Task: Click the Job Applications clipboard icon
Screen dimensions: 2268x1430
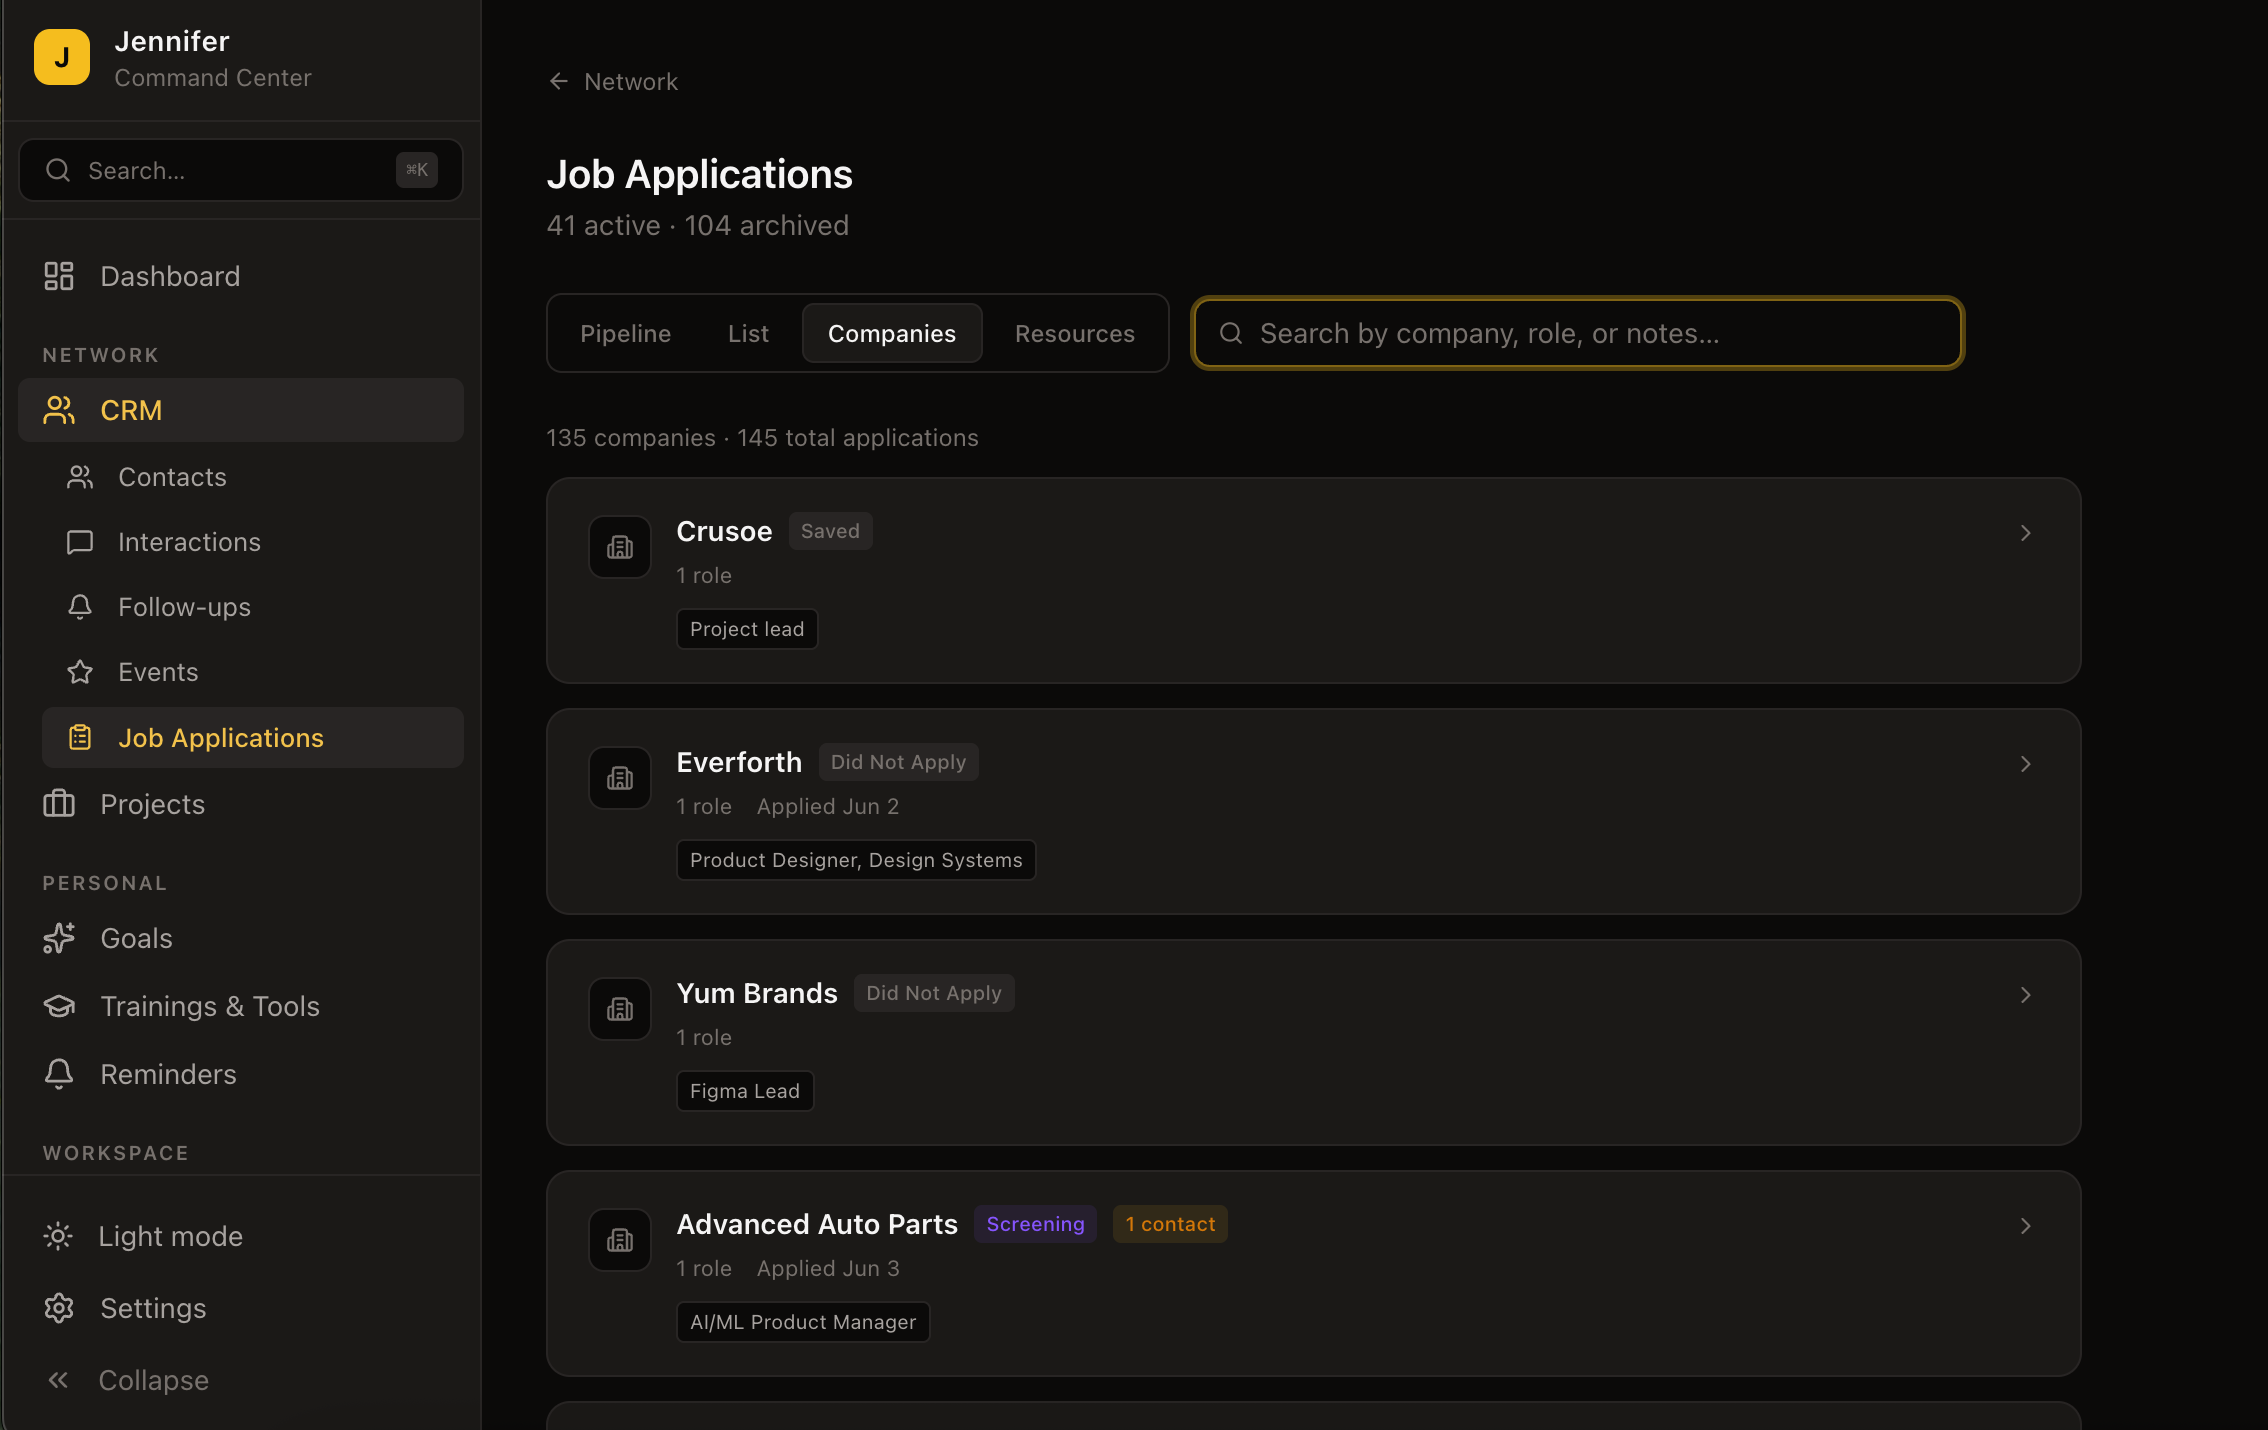Action: pyautogui.click(x=80, y=737)
